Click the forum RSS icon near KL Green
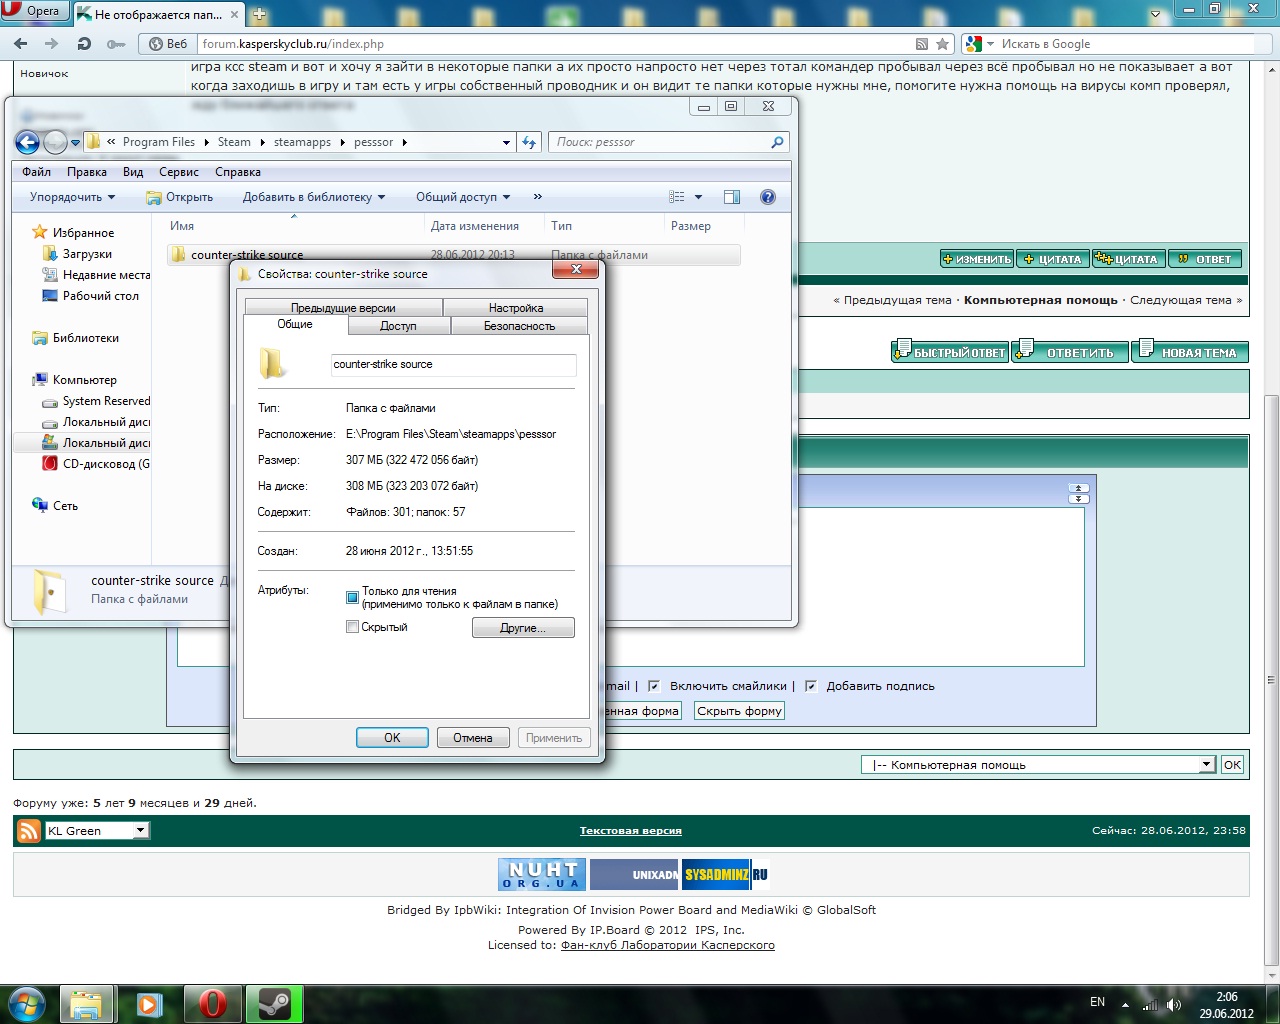This screenshot has height=1024, width=1280. click(x=29, y=830)
